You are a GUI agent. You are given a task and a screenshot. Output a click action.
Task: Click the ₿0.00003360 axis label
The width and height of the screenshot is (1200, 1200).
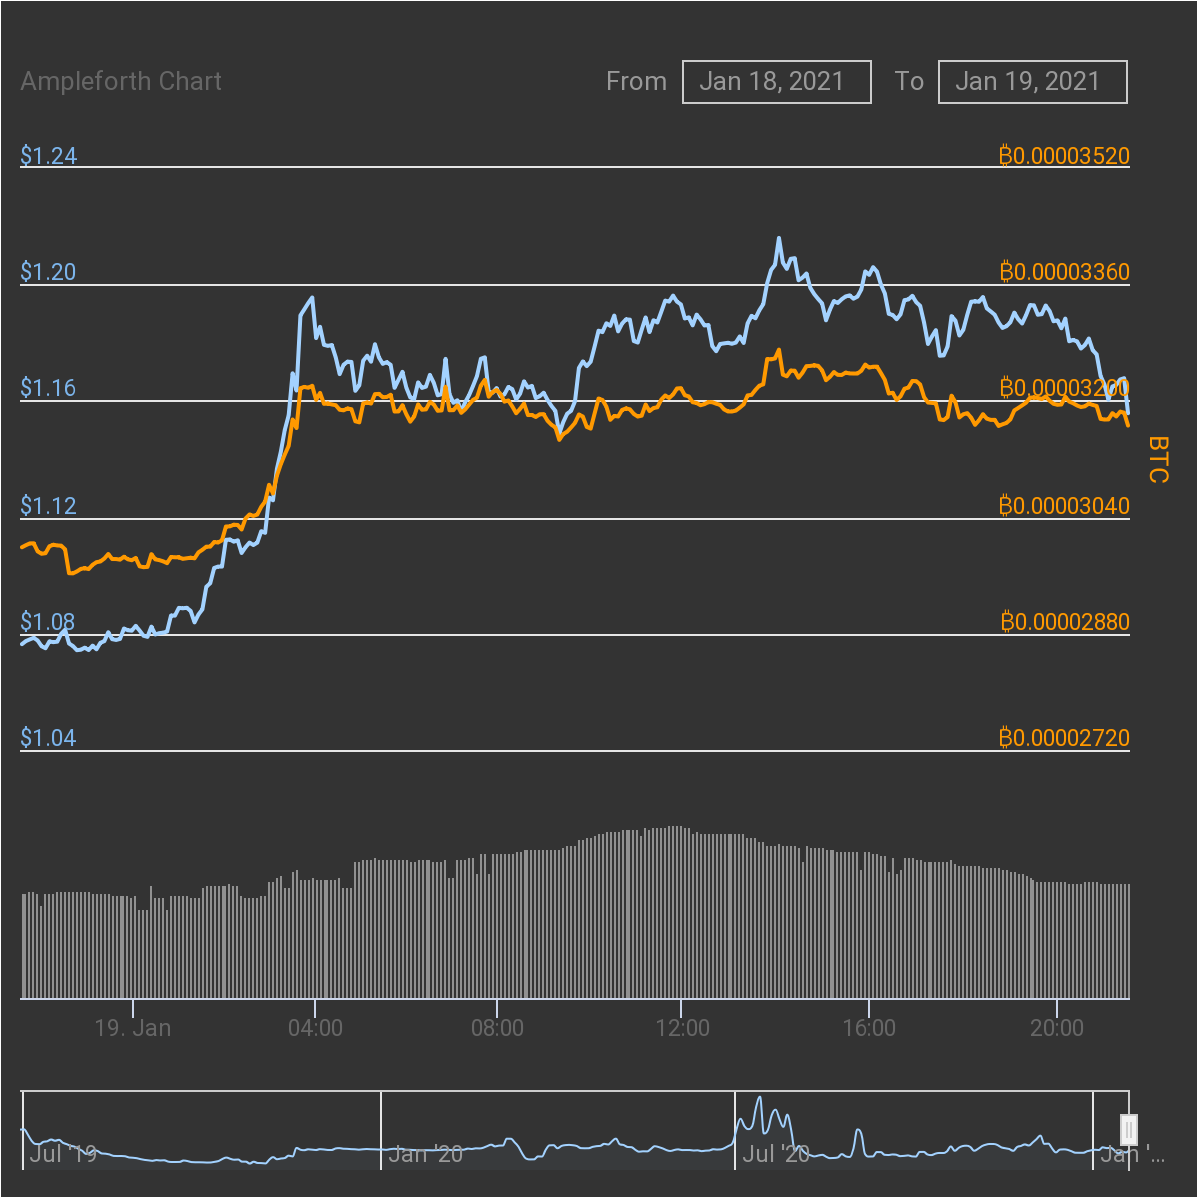click(1064, 272)
